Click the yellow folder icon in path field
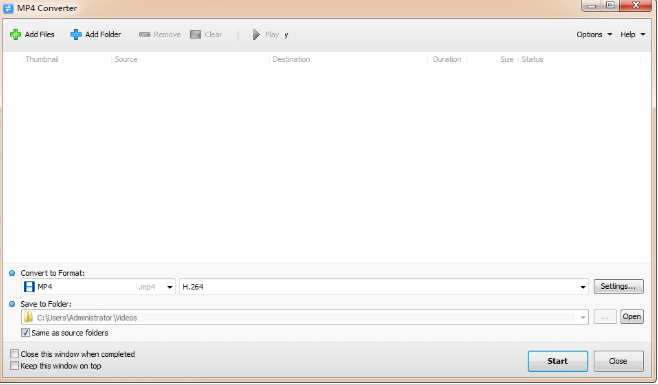 28,317
